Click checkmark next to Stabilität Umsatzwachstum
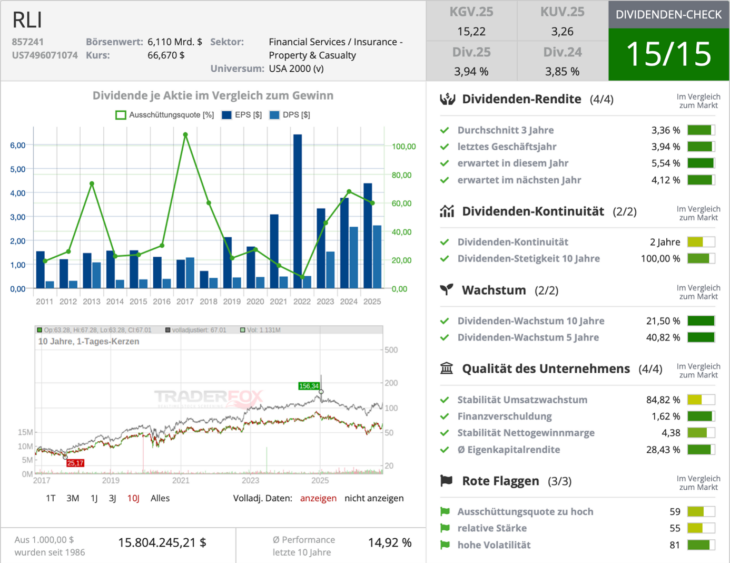This screenshot has height=563, width=730. [445, 400]
